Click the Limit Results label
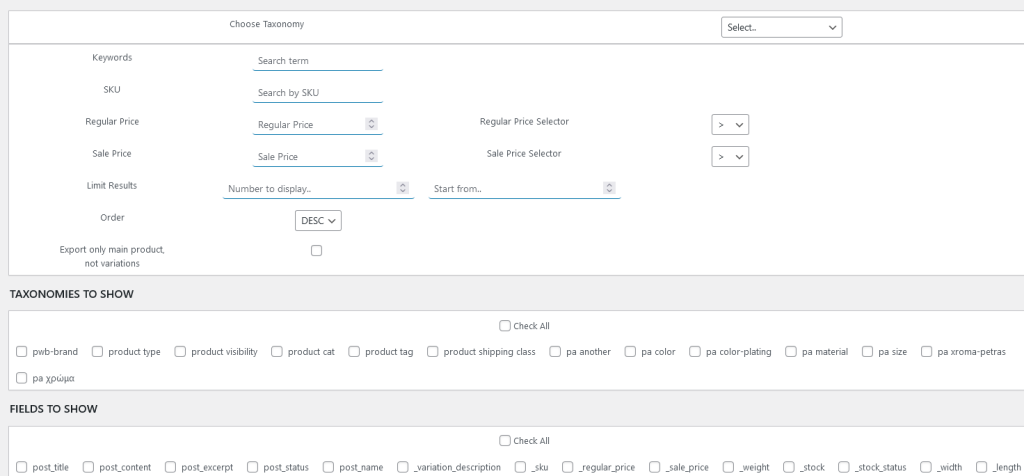This screenshot has height=476, width=1024. point(112,185)
